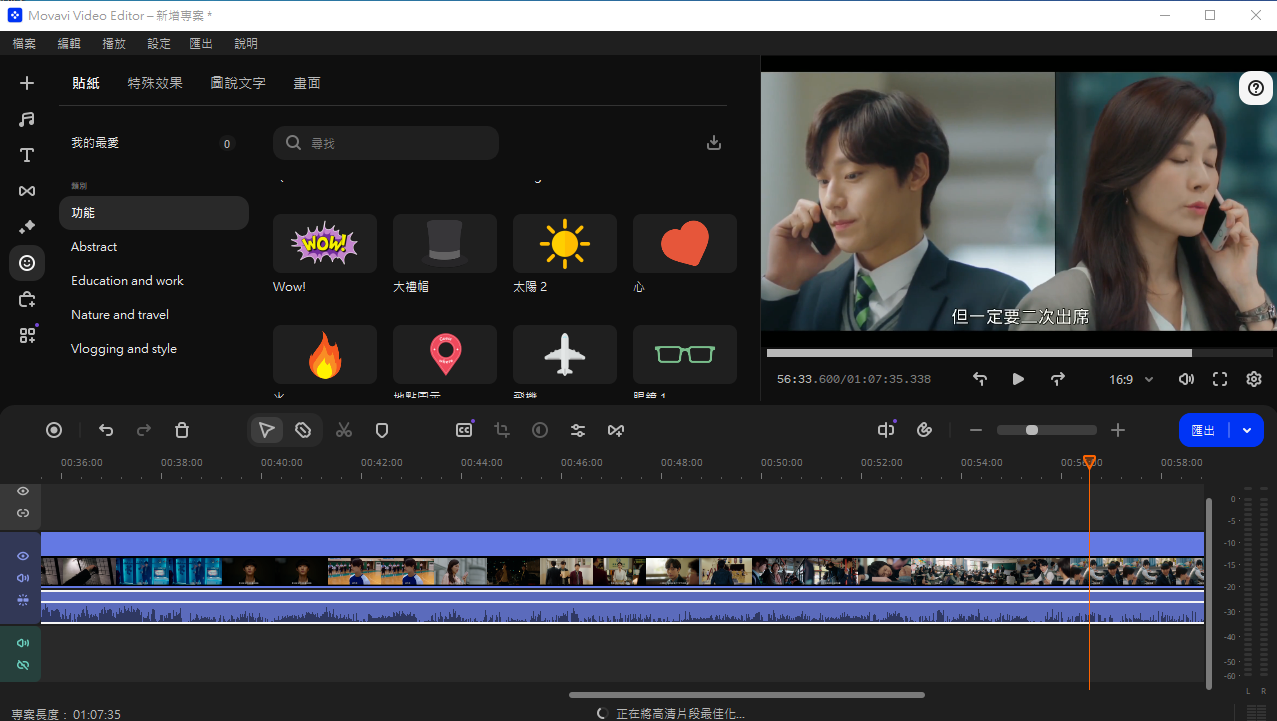Open 我的最愛 favorites list
Screen dimensions: 1277x721
154,143
